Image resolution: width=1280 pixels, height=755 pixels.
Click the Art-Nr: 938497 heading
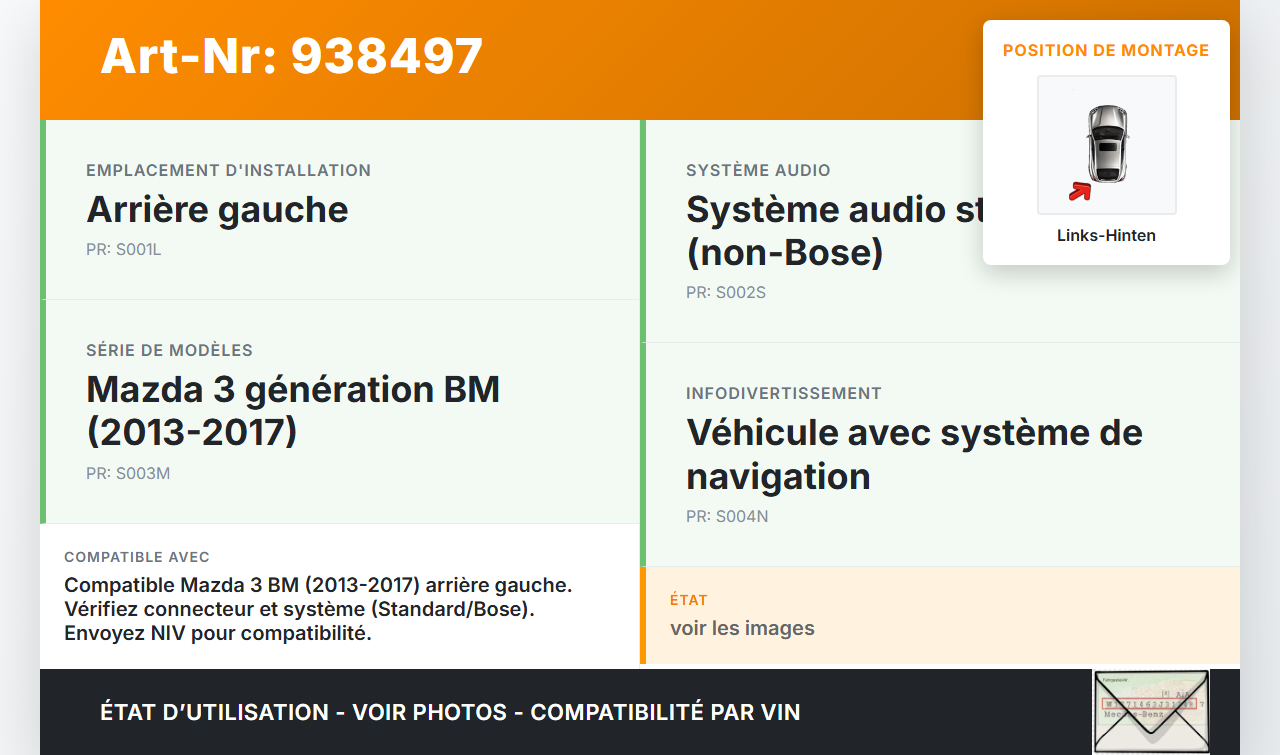click(x=292, y=56)
